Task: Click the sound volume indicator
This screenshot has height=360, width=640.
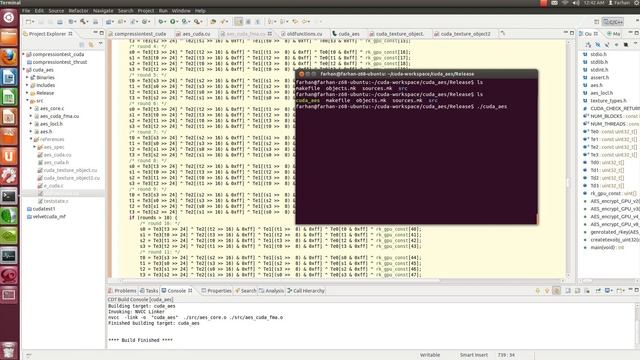Action: pos(576,3)
